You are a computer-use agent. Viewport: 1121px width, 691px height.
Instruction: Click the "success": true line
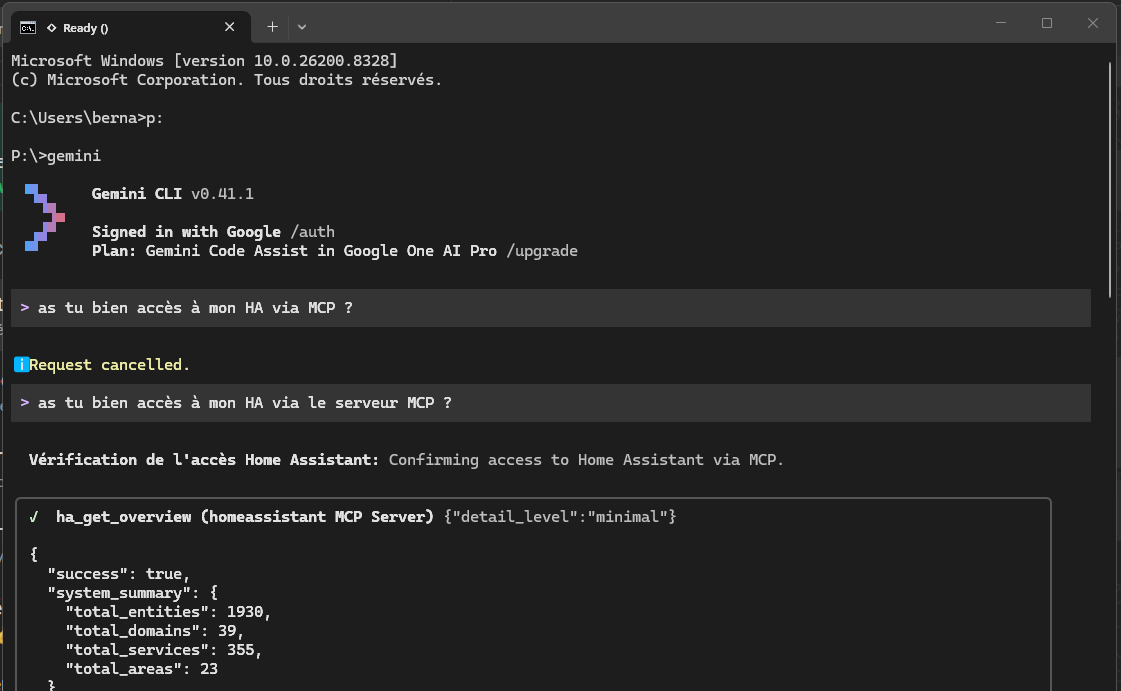118,574
